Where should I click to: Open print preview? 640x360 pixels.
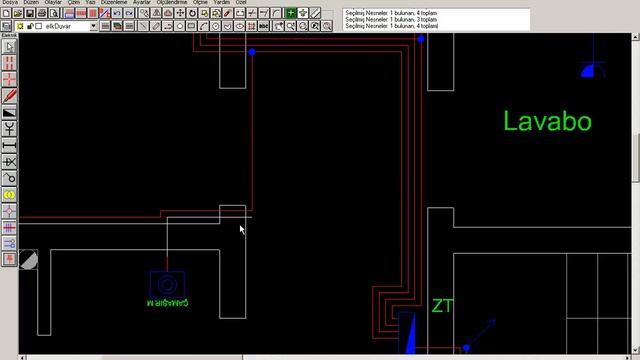(x=54, y=13)
